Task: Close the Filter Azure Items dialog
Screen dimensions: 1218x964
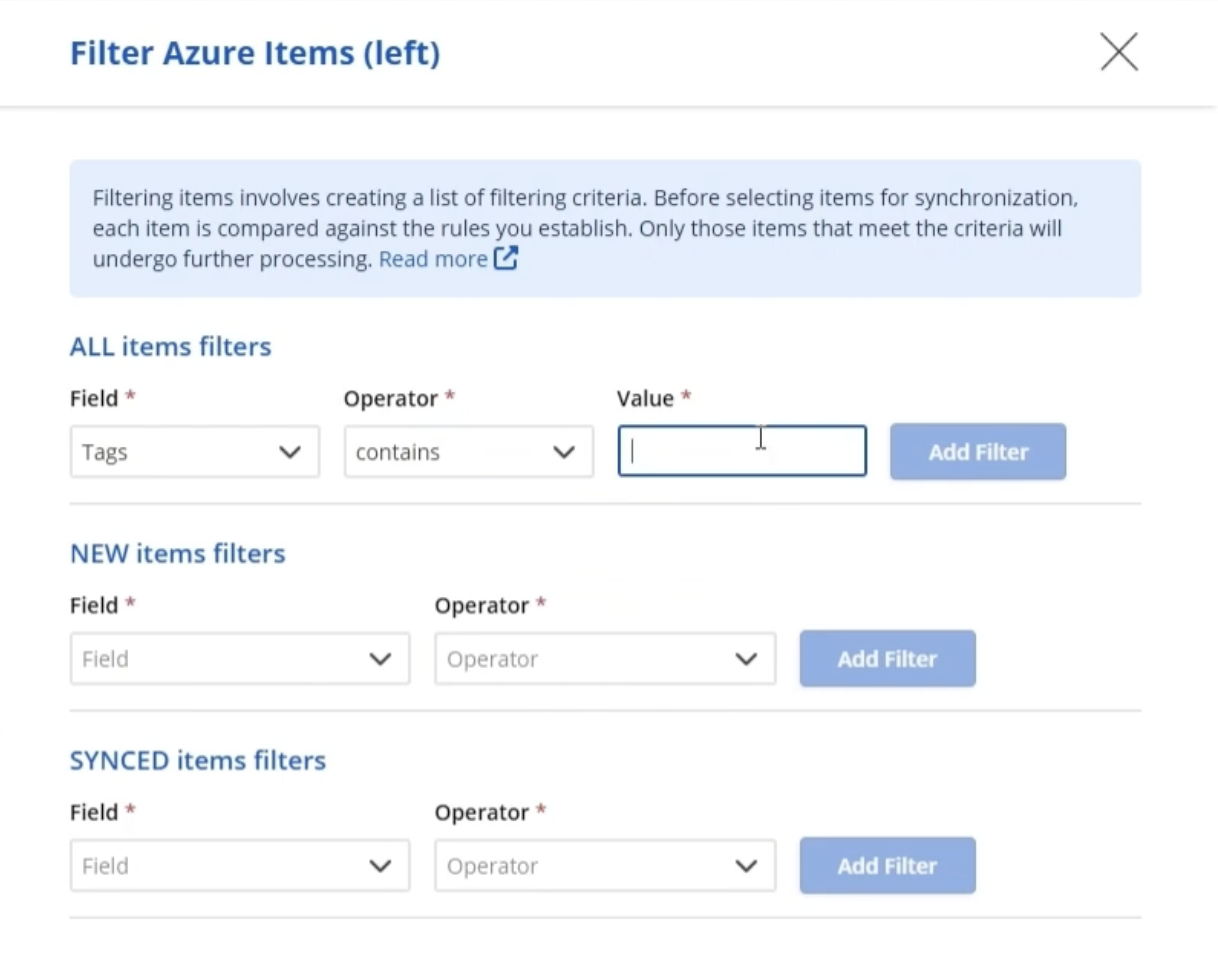Action: tap(1119, 52)
